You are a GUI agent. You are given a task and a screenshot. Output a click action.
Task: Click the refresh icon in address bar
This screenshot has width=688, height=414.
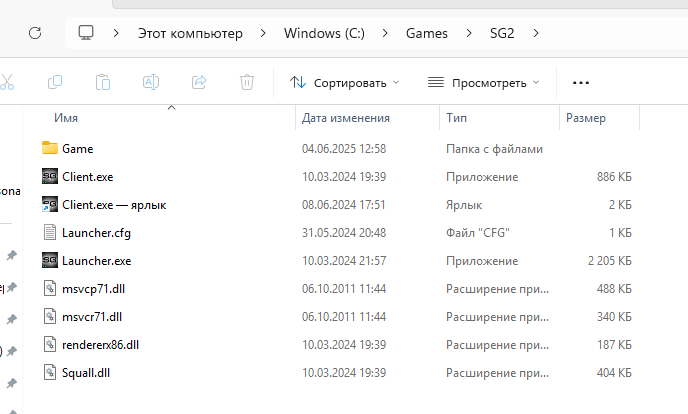tap(35, 33)
